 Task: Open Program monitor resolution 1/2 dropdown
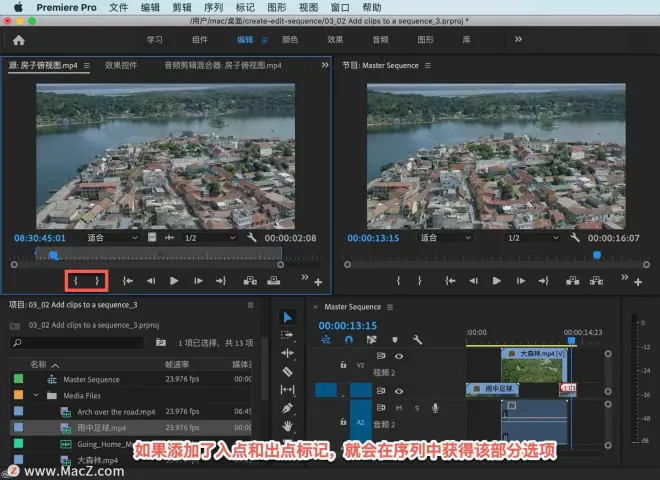533,238
